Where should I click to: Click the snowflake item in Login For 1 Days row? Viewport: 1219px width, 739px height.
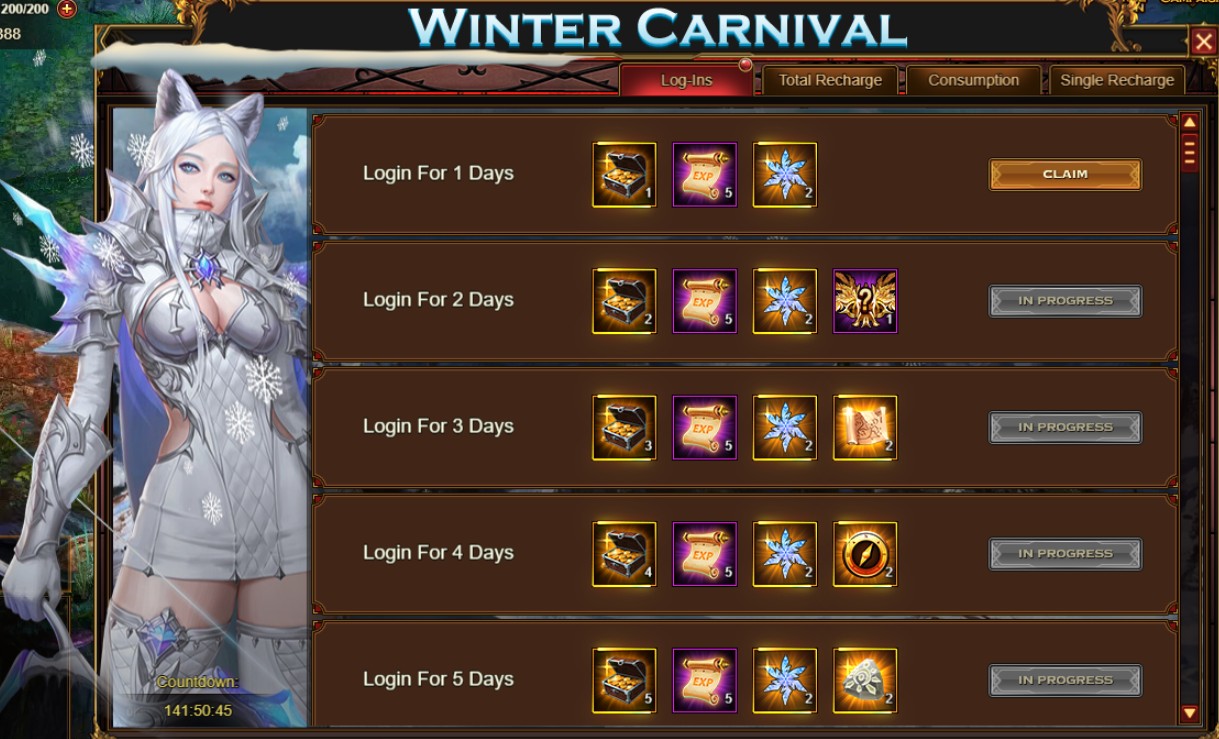click(785, 175)
